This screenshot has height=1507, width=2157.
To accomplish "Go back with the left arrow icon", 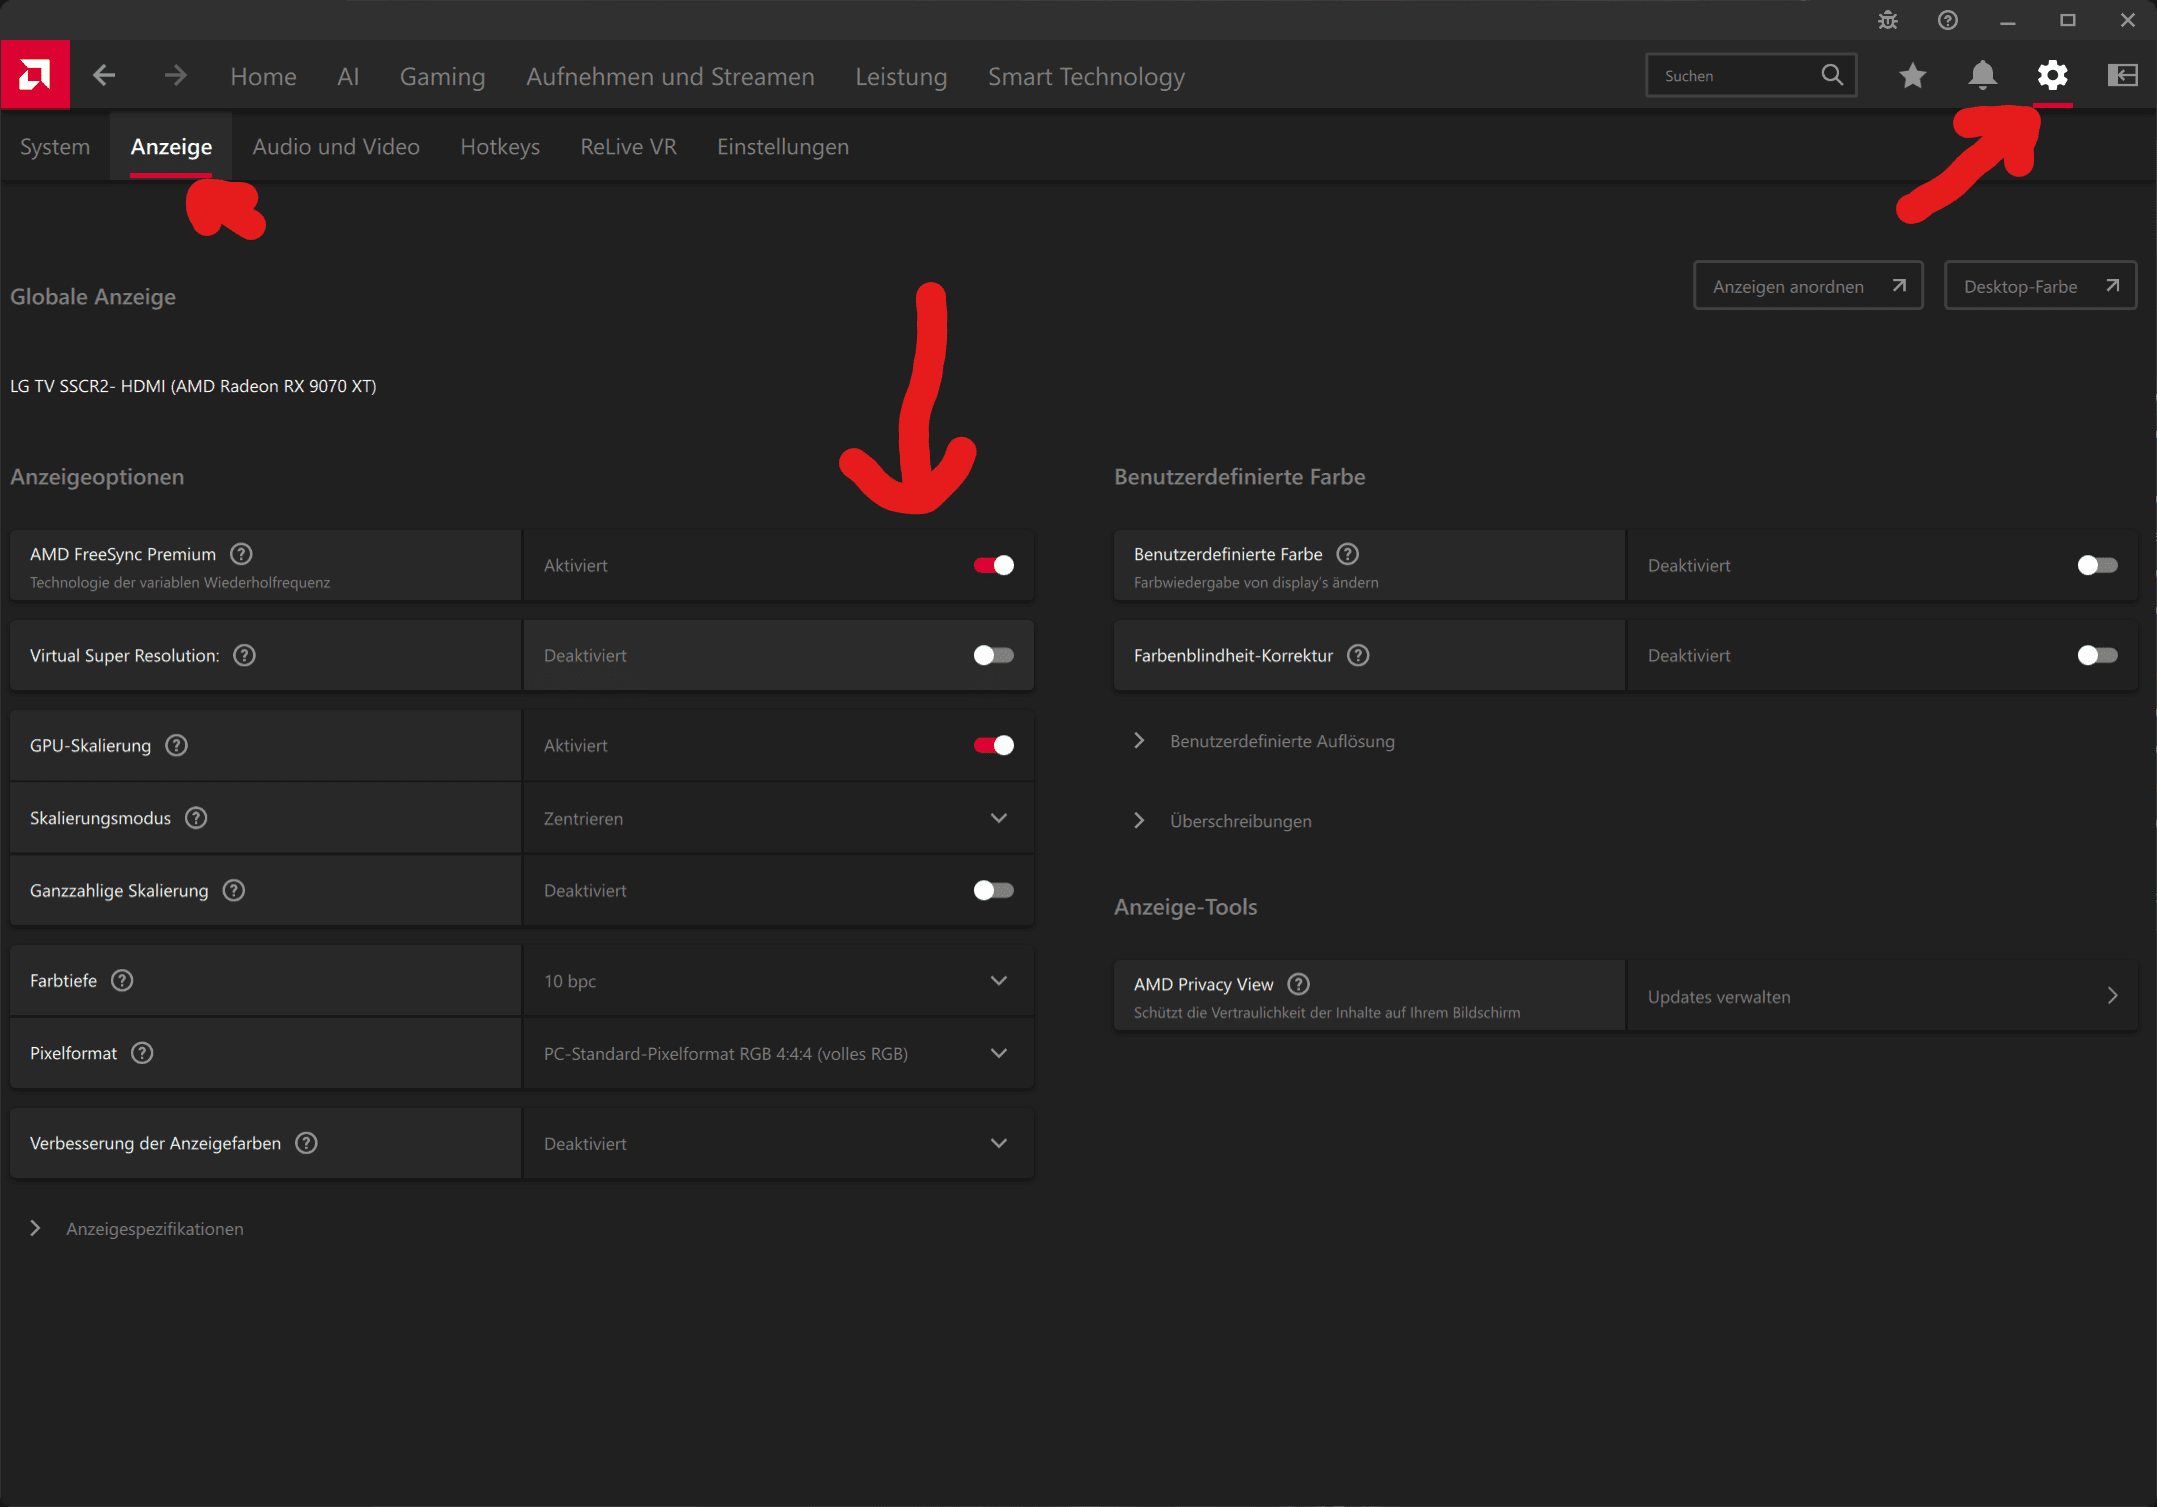I will (104, 76).
